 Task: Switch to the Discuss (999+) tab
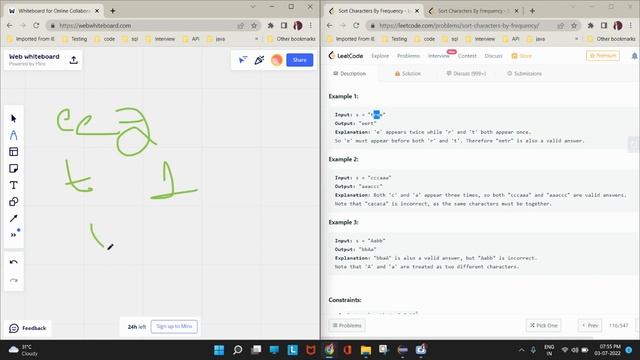(466, 73)
